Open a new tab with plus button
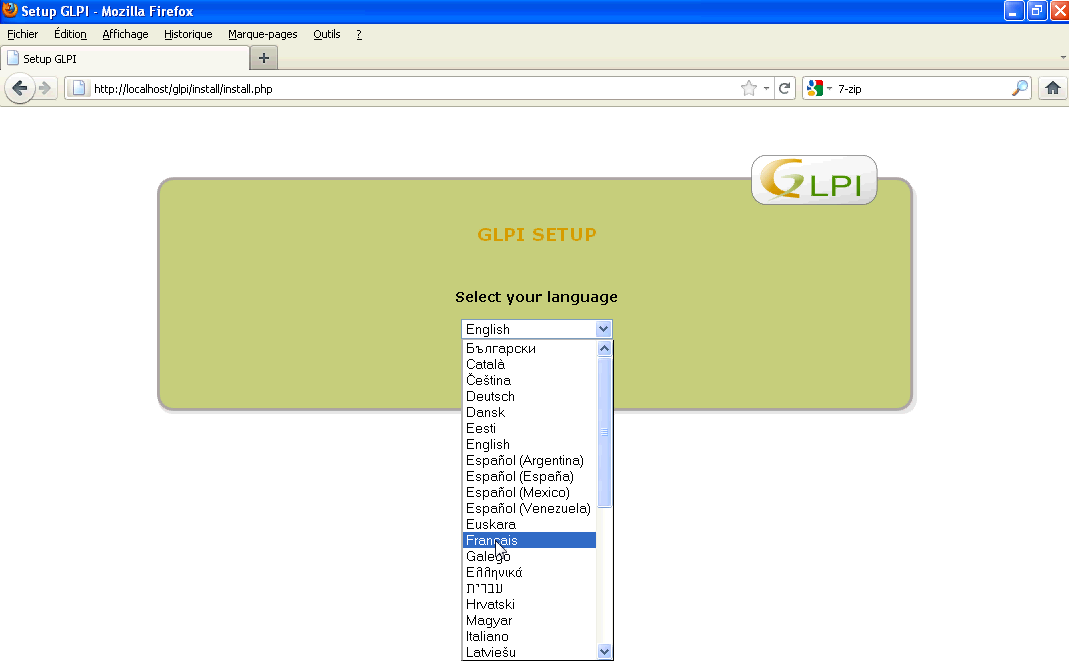This screenshot has height=670, width=1069. pos(264,58)
